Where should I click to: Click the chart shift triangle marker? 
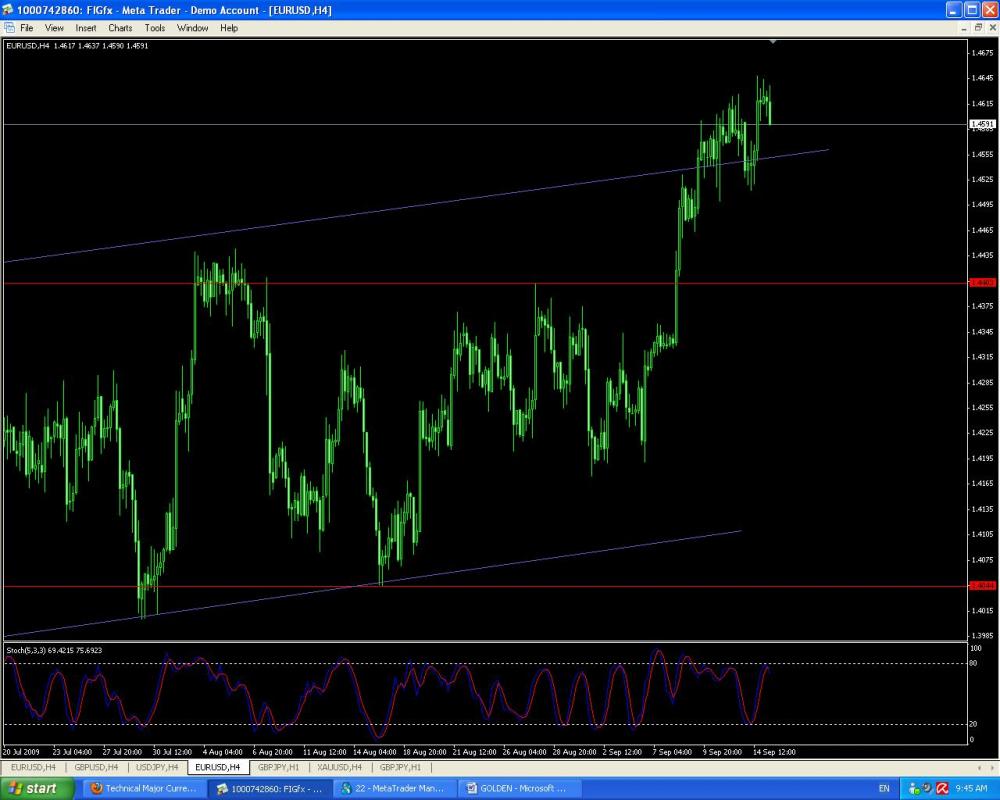pos(773,41)
